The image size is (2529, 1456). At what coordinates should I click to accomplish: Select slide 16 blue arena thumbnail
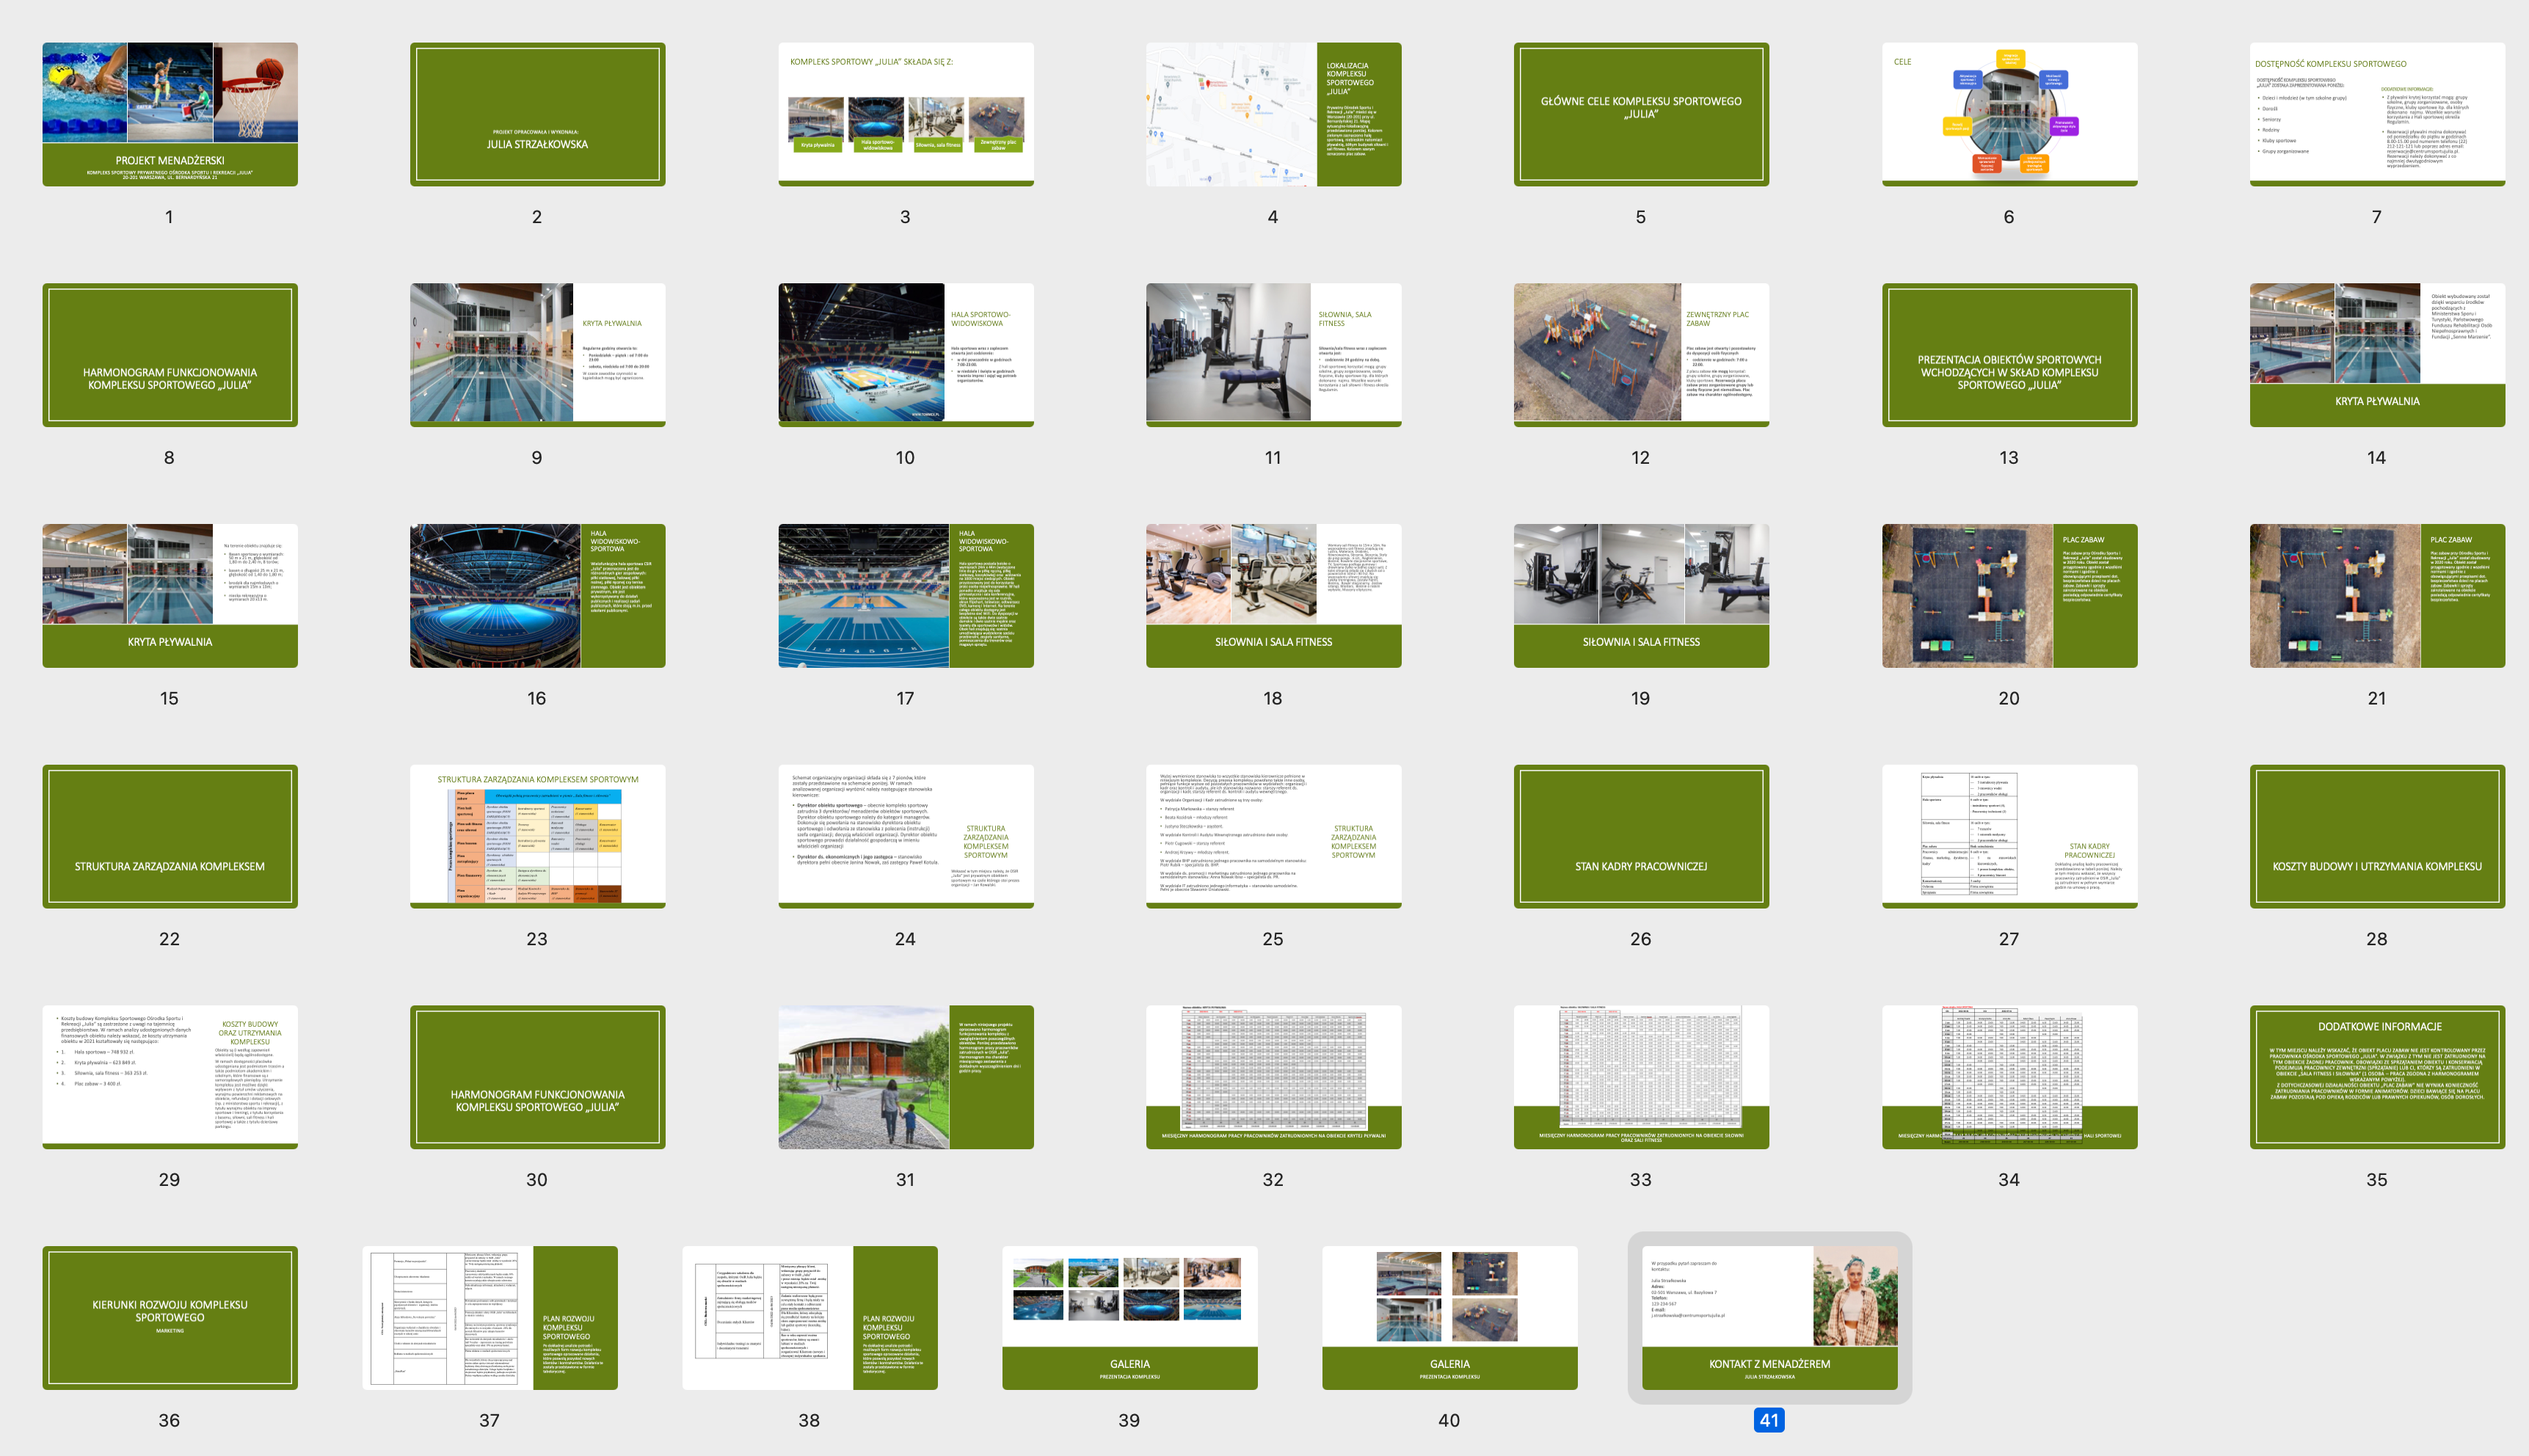[x=537, y=595]
